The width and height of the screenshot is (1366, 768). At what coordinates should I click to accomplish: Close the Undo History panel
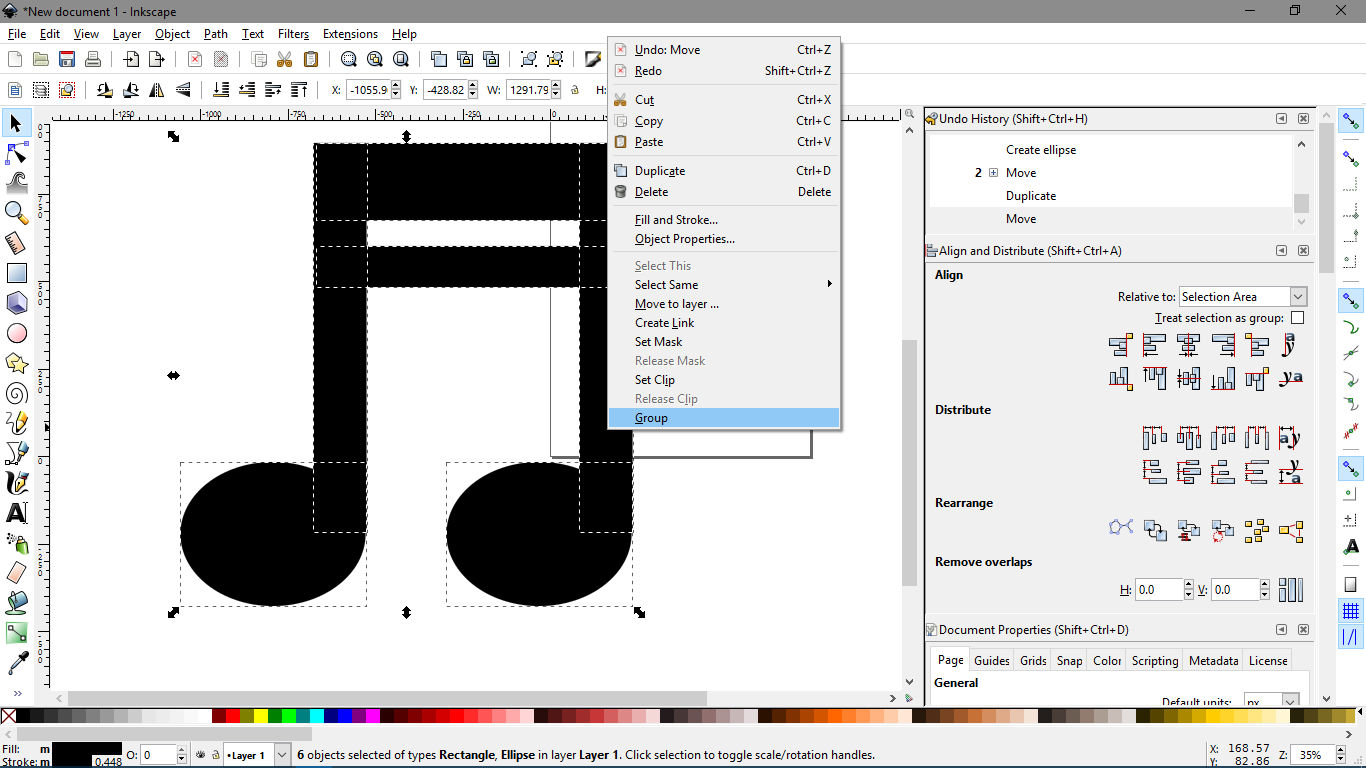tap(1303, 119)
